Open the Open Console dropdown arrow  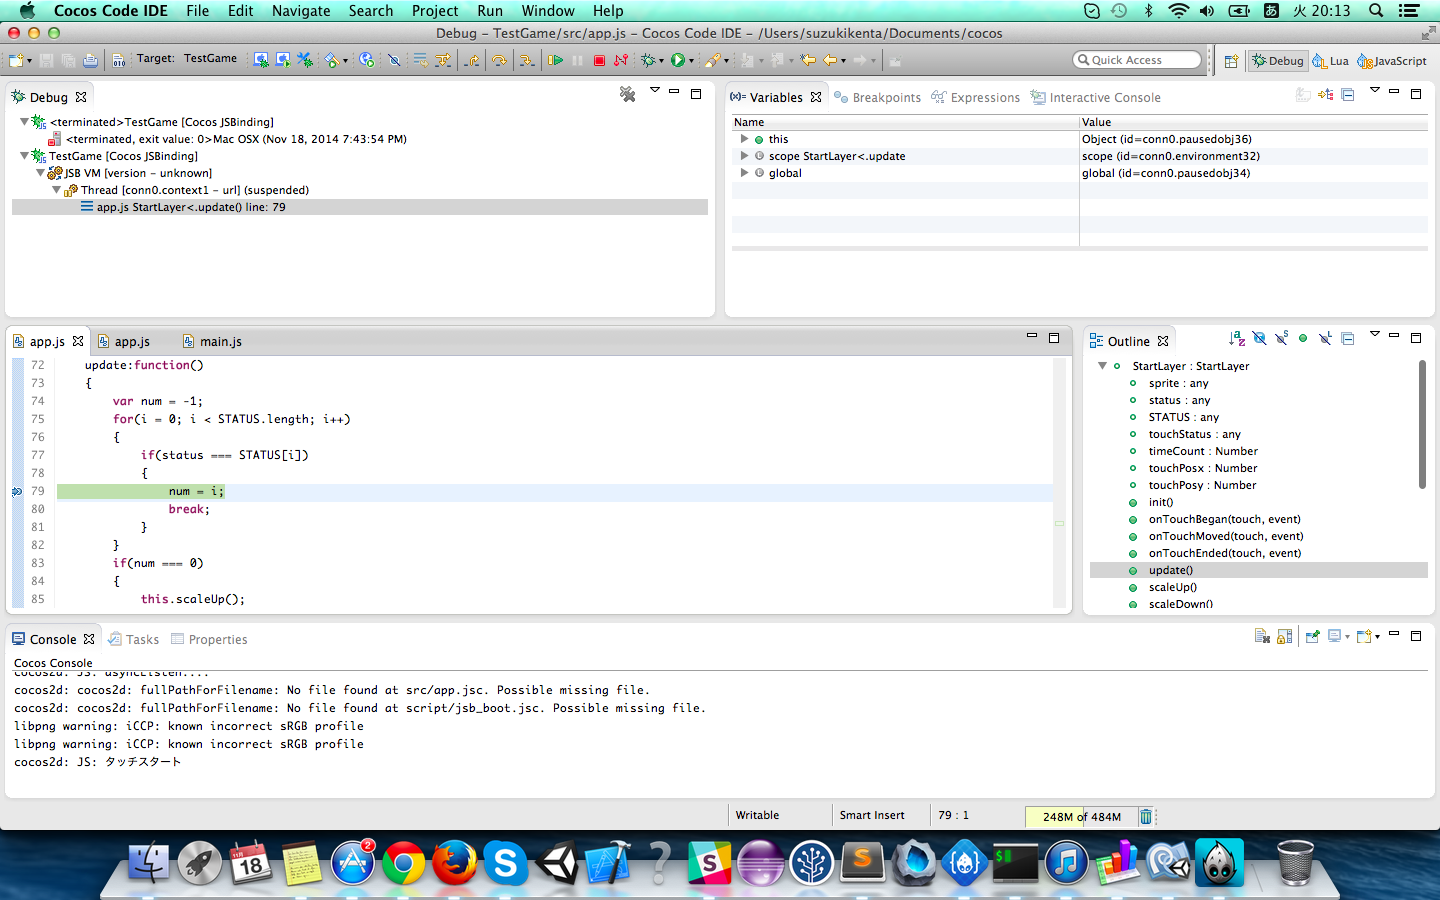coord(1377,637)
